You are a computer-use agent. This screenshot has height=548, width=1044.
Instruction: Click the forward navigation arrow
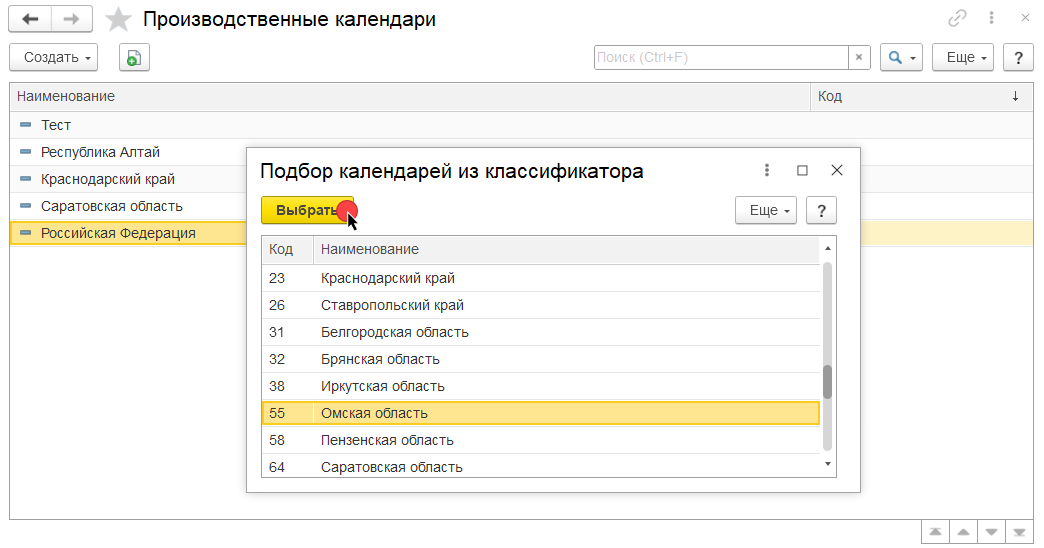tap(71, 19)
